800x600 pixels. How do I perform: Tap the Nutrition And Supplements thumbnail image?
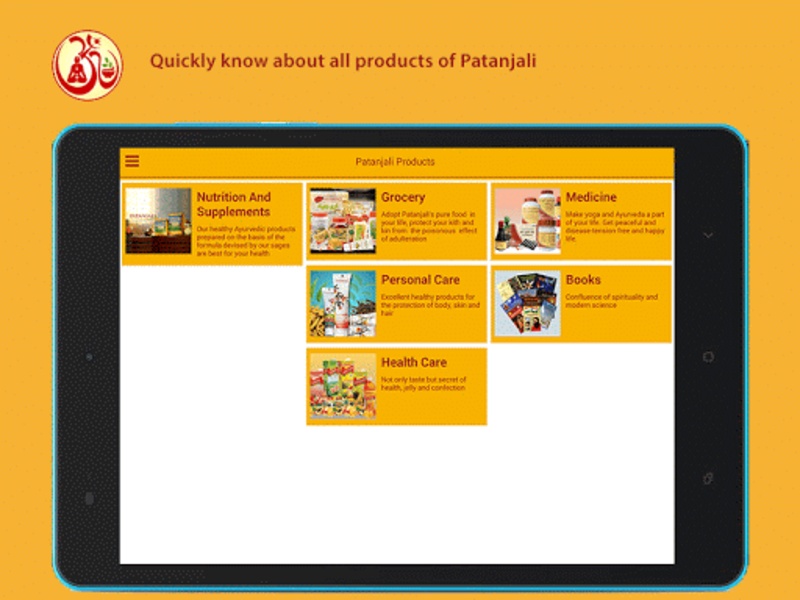pyautogui.click(x=158, y=221)
